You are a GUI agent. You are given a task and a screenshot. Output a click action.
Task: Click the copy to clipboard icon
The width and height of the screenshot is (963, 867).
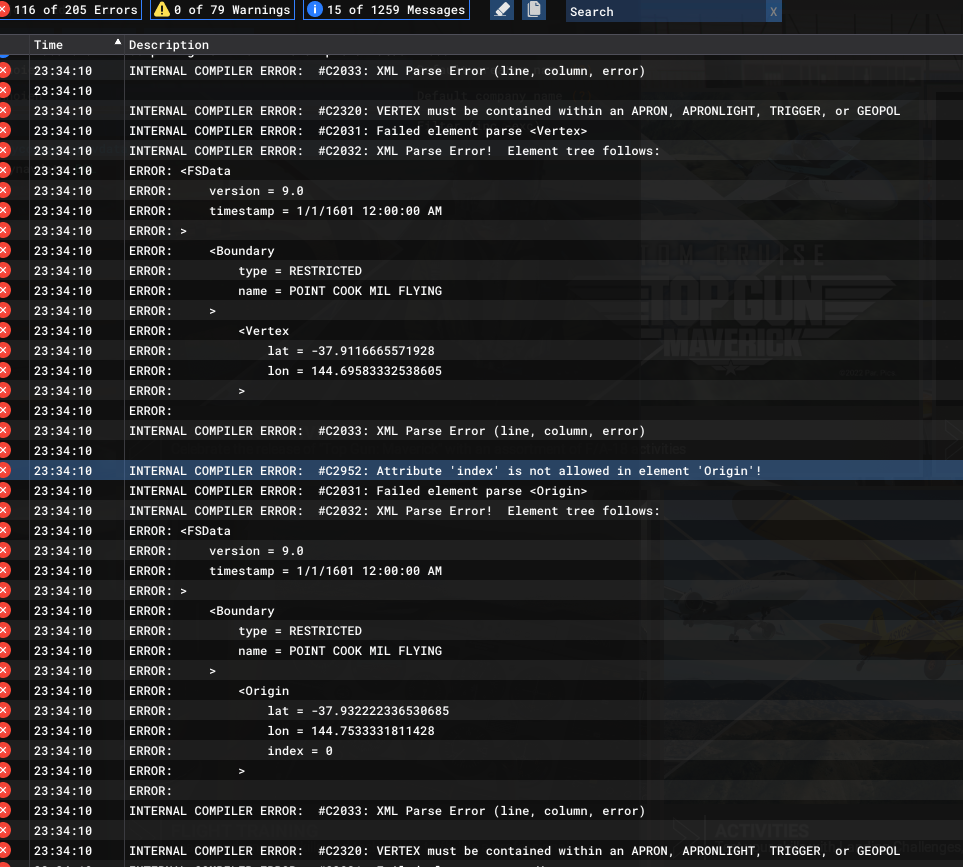(x=534, y=10)
